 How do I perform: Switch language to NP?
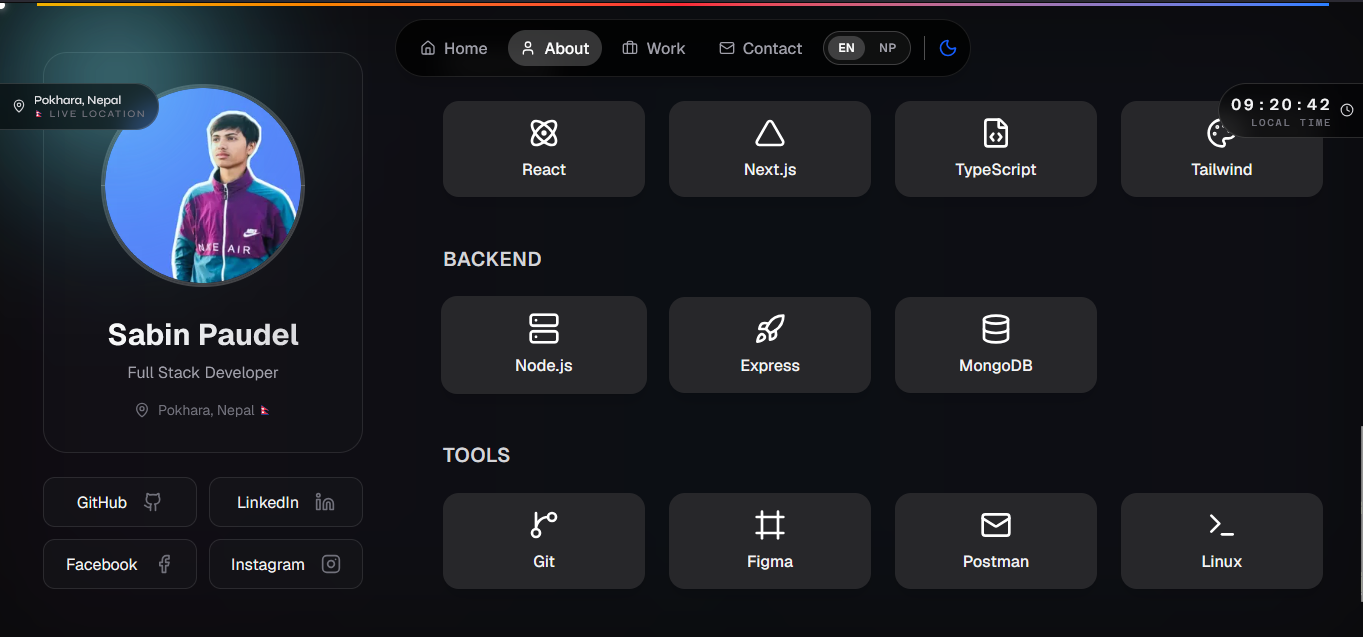pos(887,48)
